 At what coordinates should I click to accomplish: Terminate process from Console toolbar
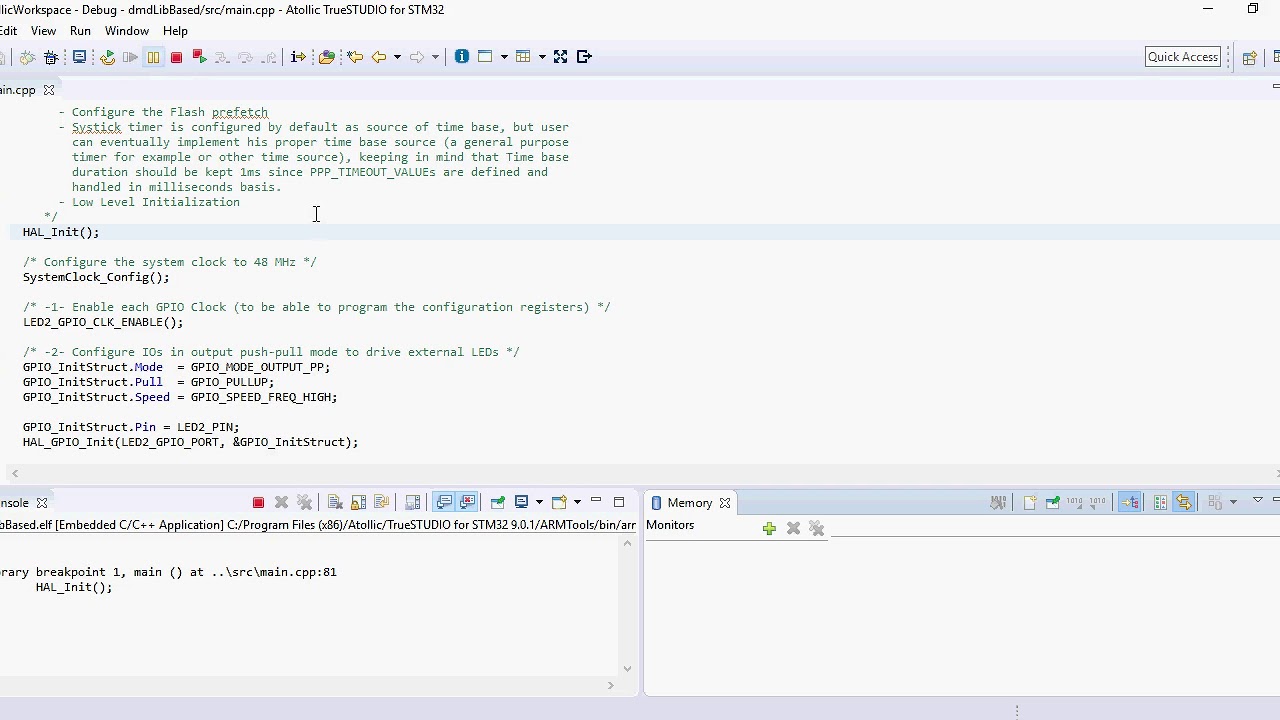[x=258, y=502]
